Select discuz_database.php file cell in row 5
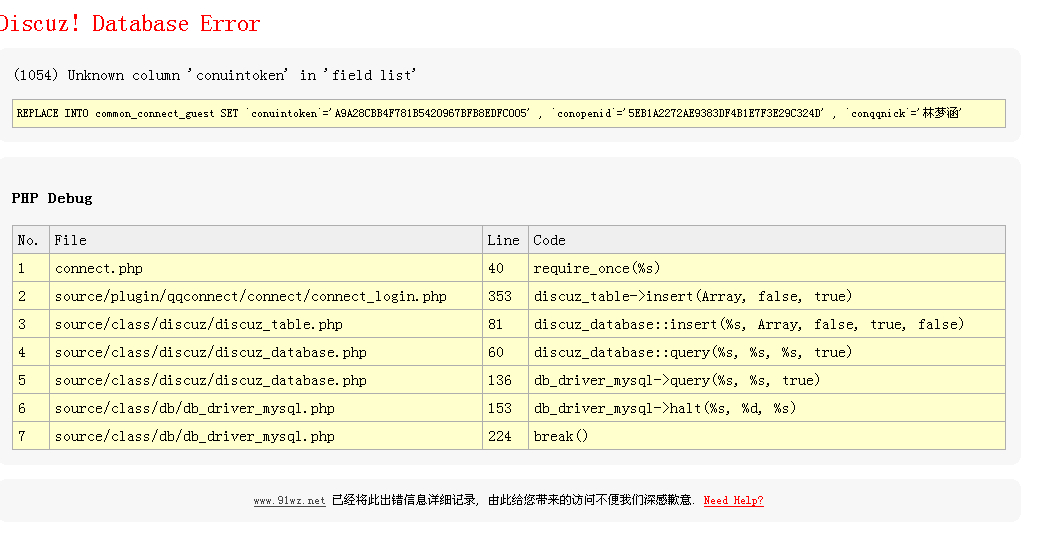 click(x=266, y=380)
